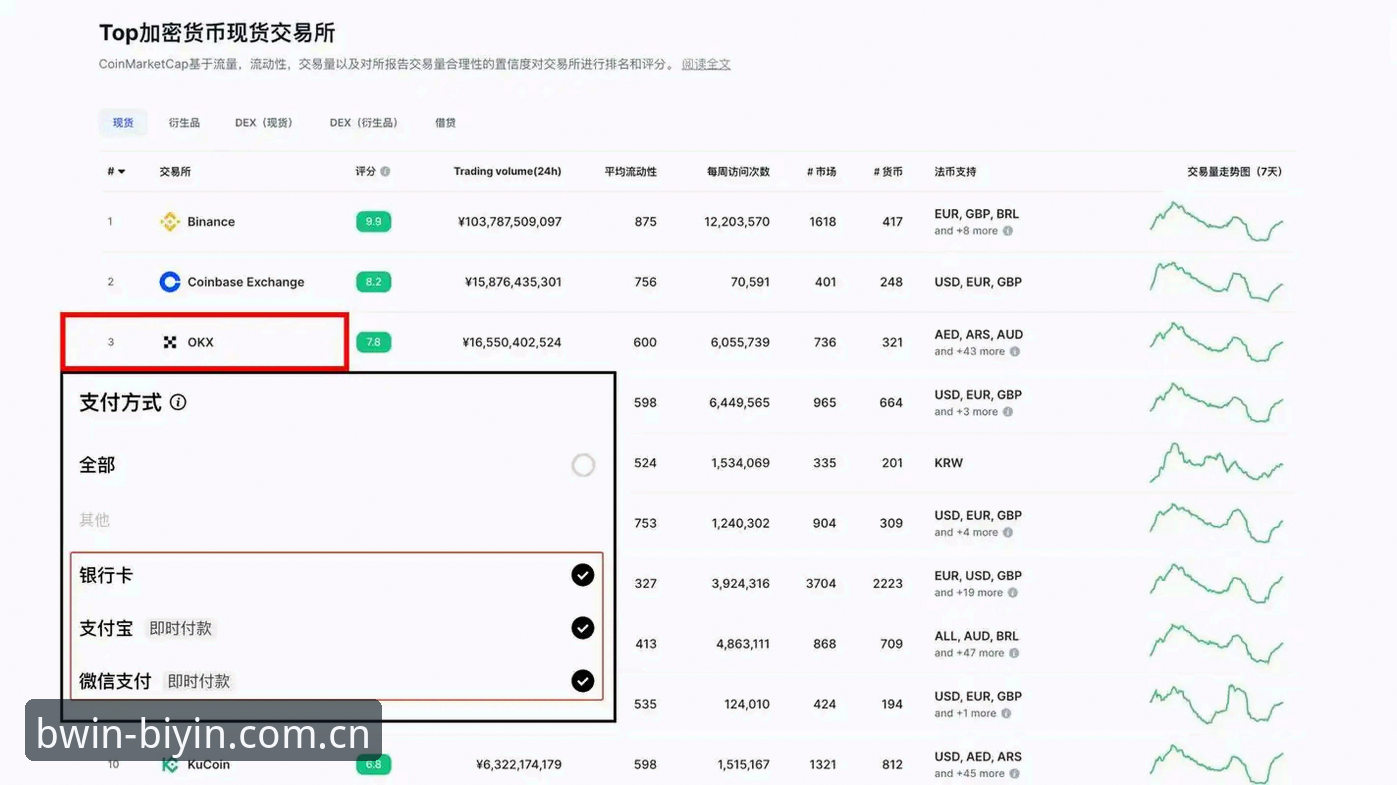Click weekly visits value 12,203,570
1397x785 pixels.
(x=737, y=222)
